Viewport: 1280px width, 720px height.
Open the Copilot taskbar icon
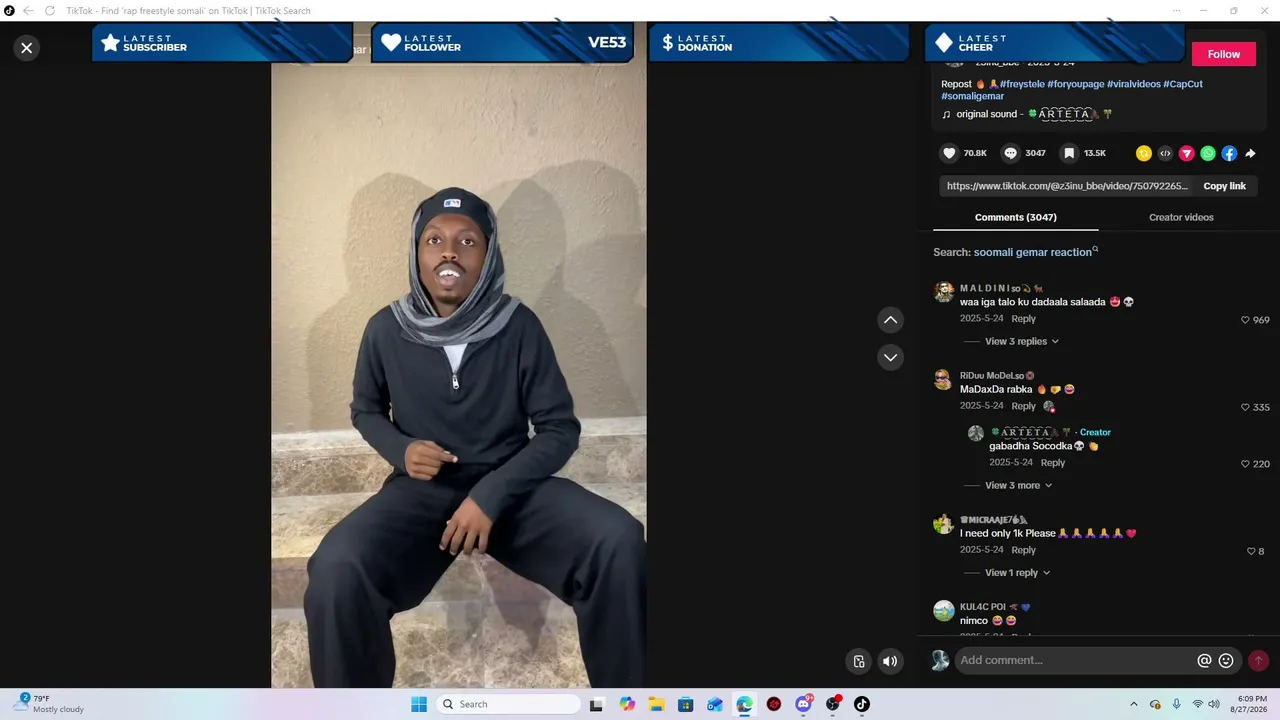[x=627, y=704]
